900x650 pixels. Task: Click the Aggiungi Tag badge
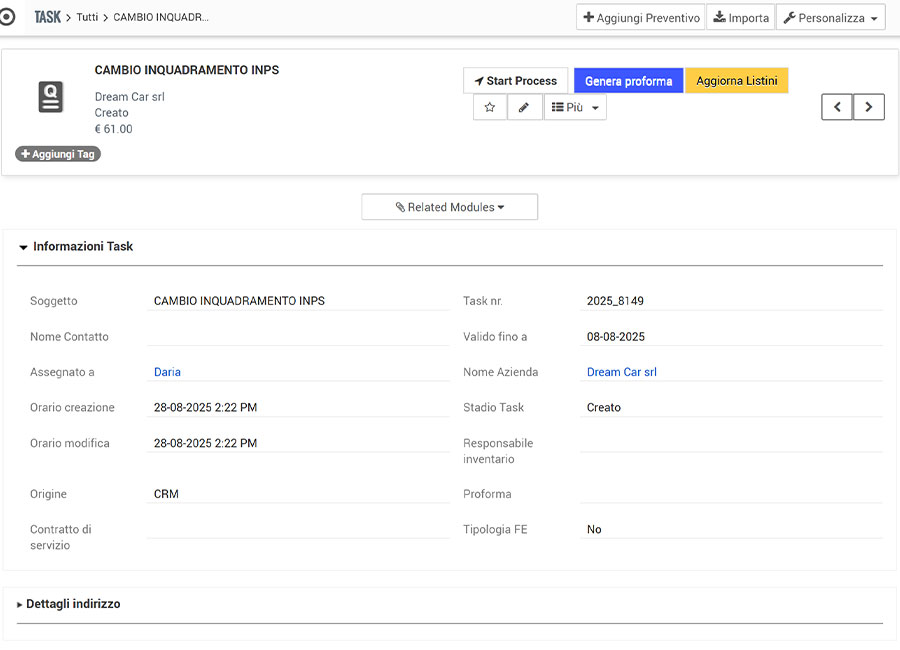click(x=58, y=154)
